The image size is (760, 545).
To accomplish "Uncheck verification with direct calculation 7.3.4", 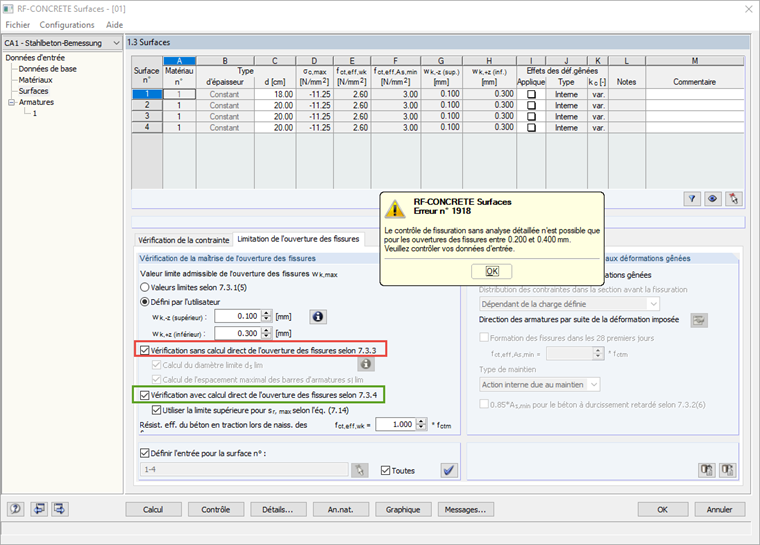I will point(144,395).
